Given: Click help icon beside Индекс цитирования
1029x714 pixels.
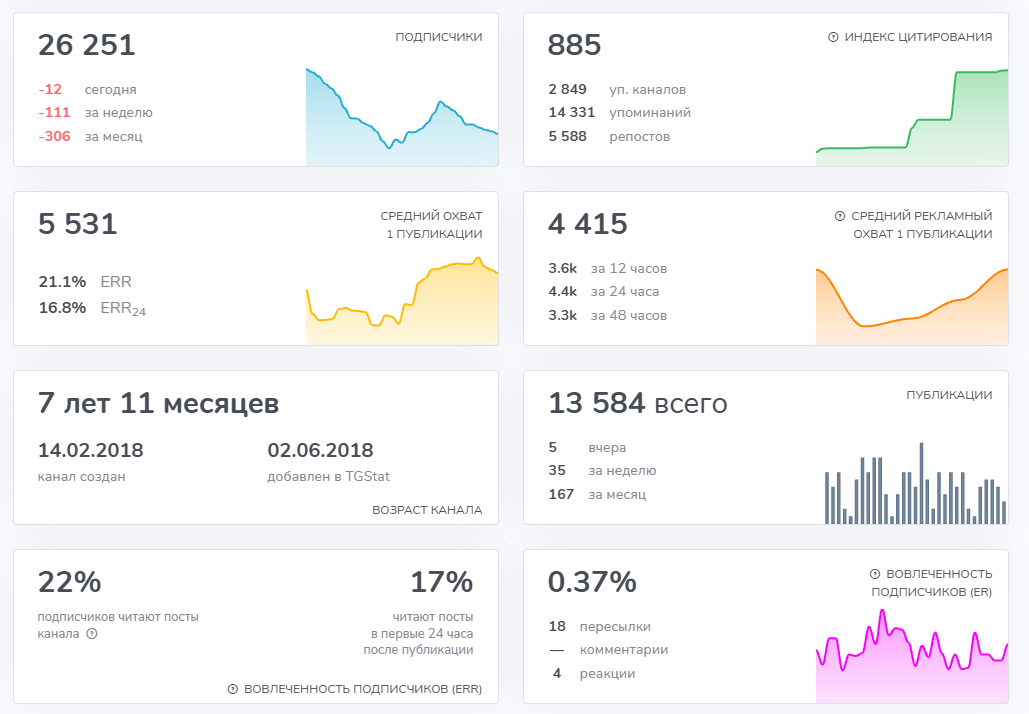Looking at the screenshot, I should (833, 37).
